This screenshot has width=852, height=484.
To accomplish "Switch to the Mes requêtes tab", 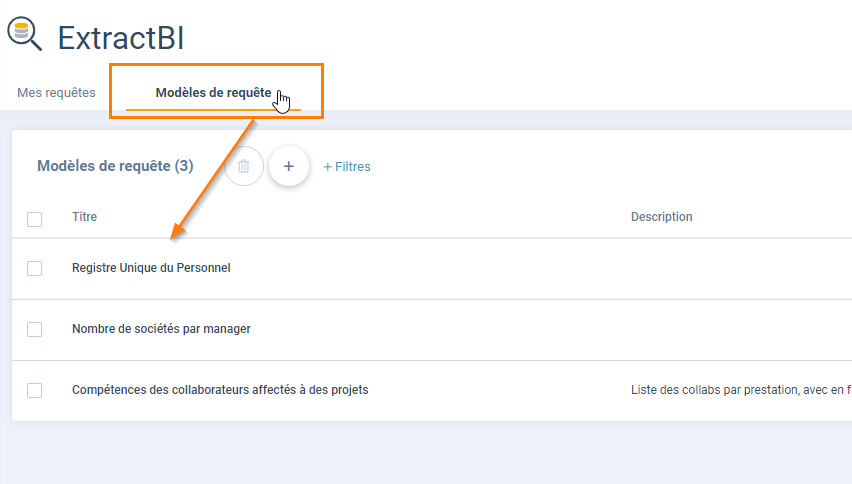I will click(56, 93).
